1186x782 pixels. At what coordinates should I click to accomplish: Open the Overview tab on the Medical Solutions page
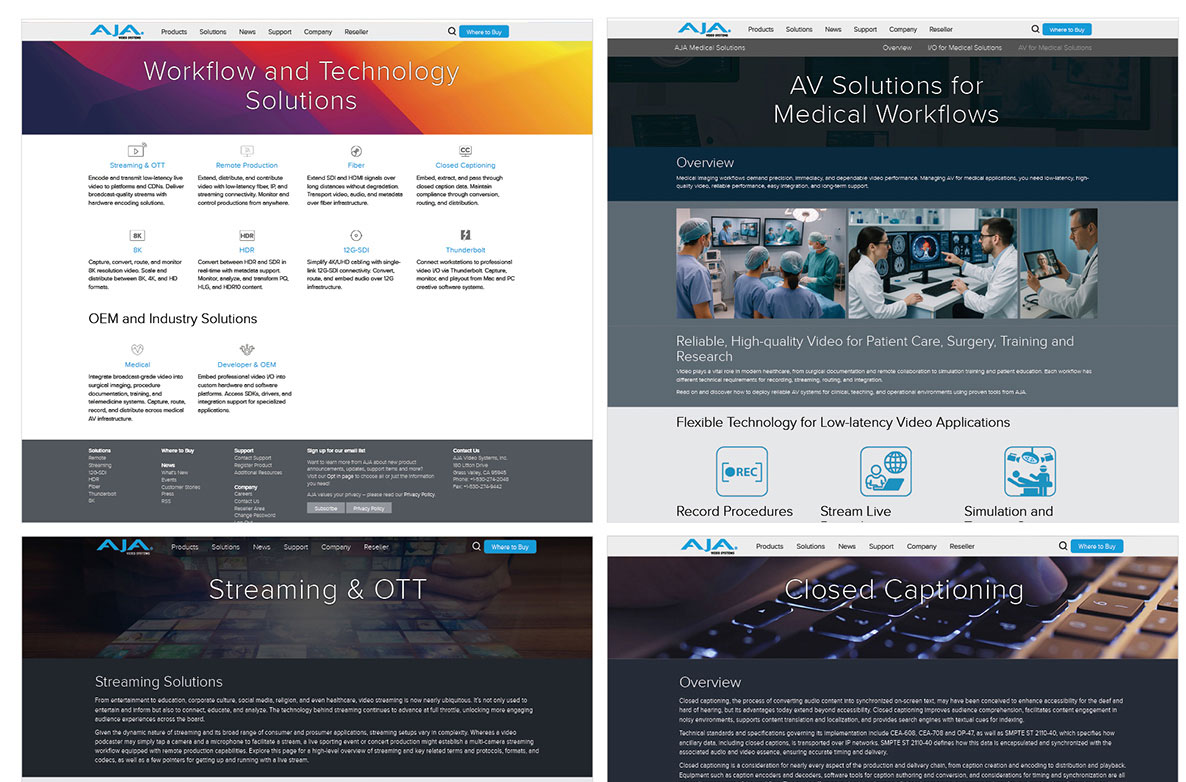coord(896,48)
